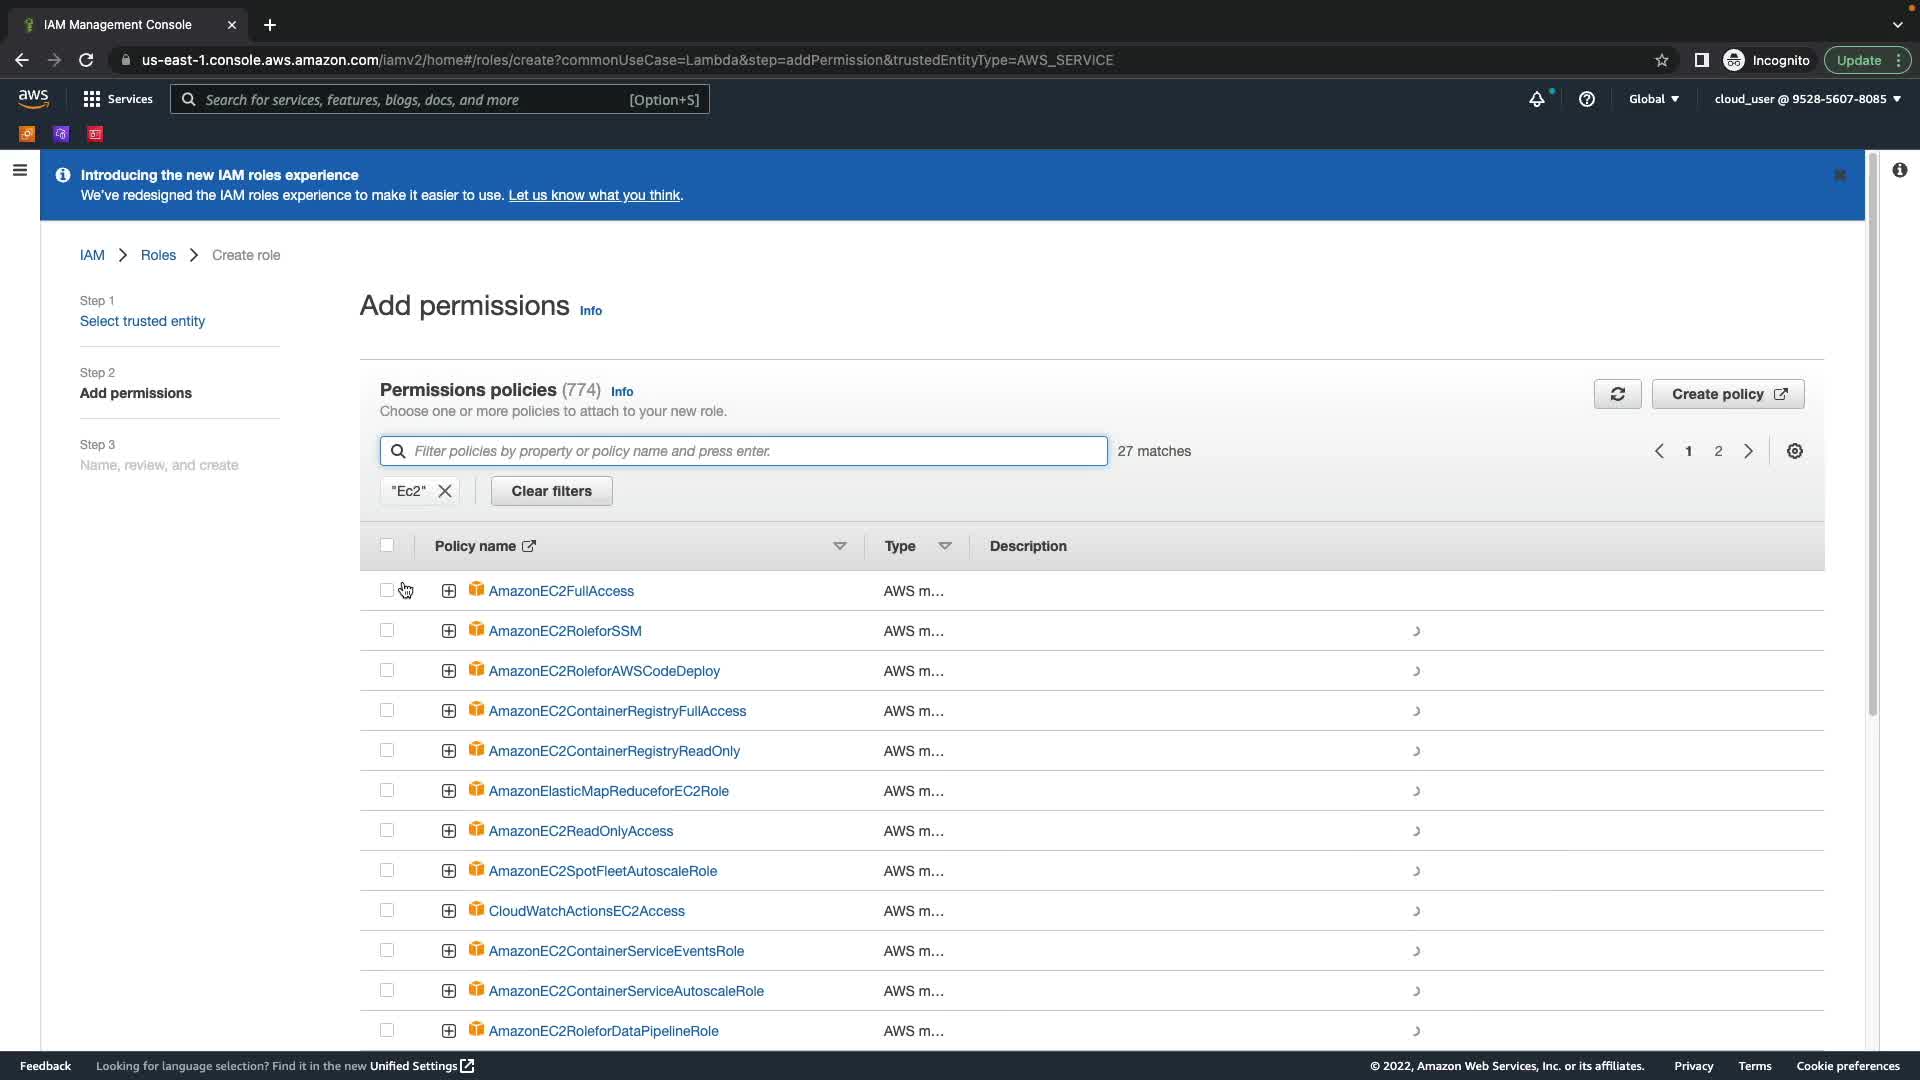This screenshot has width=1920, height=1080.
Task: Open the right-side info panel icon
Action: coord(1899,170)
